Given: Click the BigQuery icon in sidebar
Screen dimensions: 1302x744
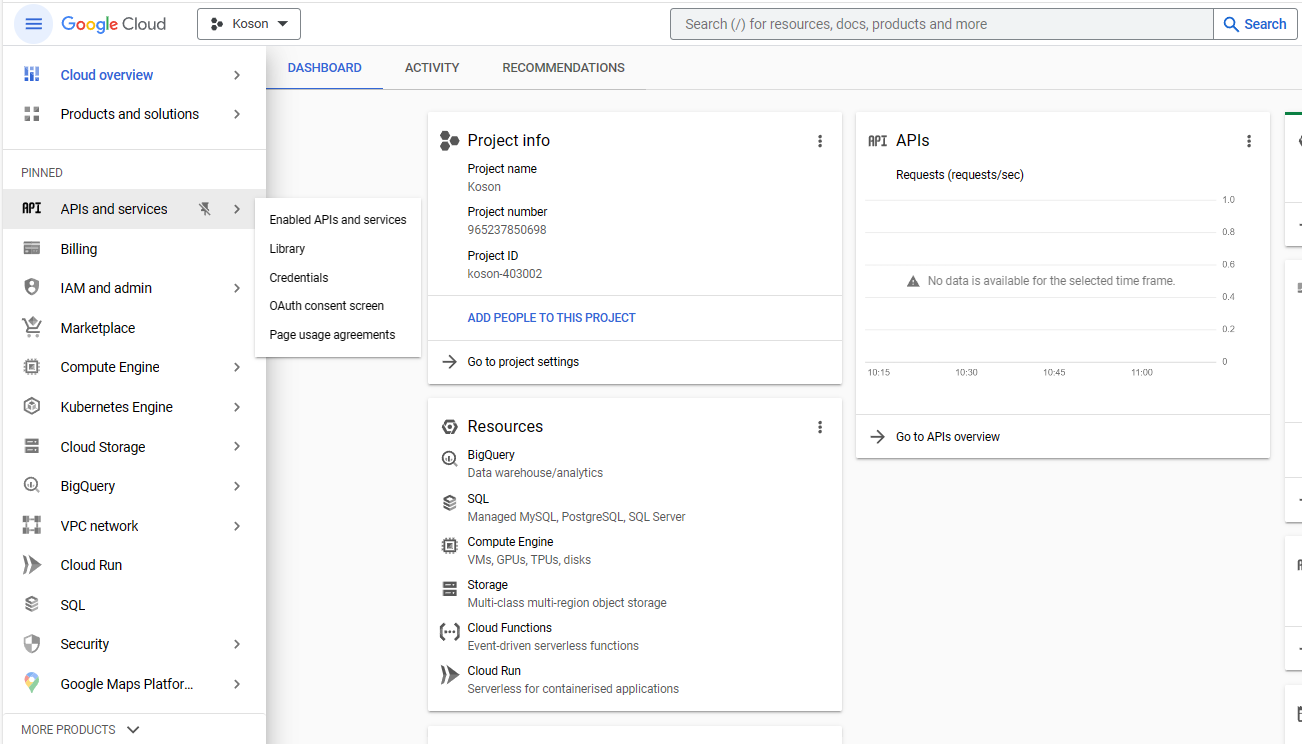Looking at the screenshot, I should pos(32,486).
